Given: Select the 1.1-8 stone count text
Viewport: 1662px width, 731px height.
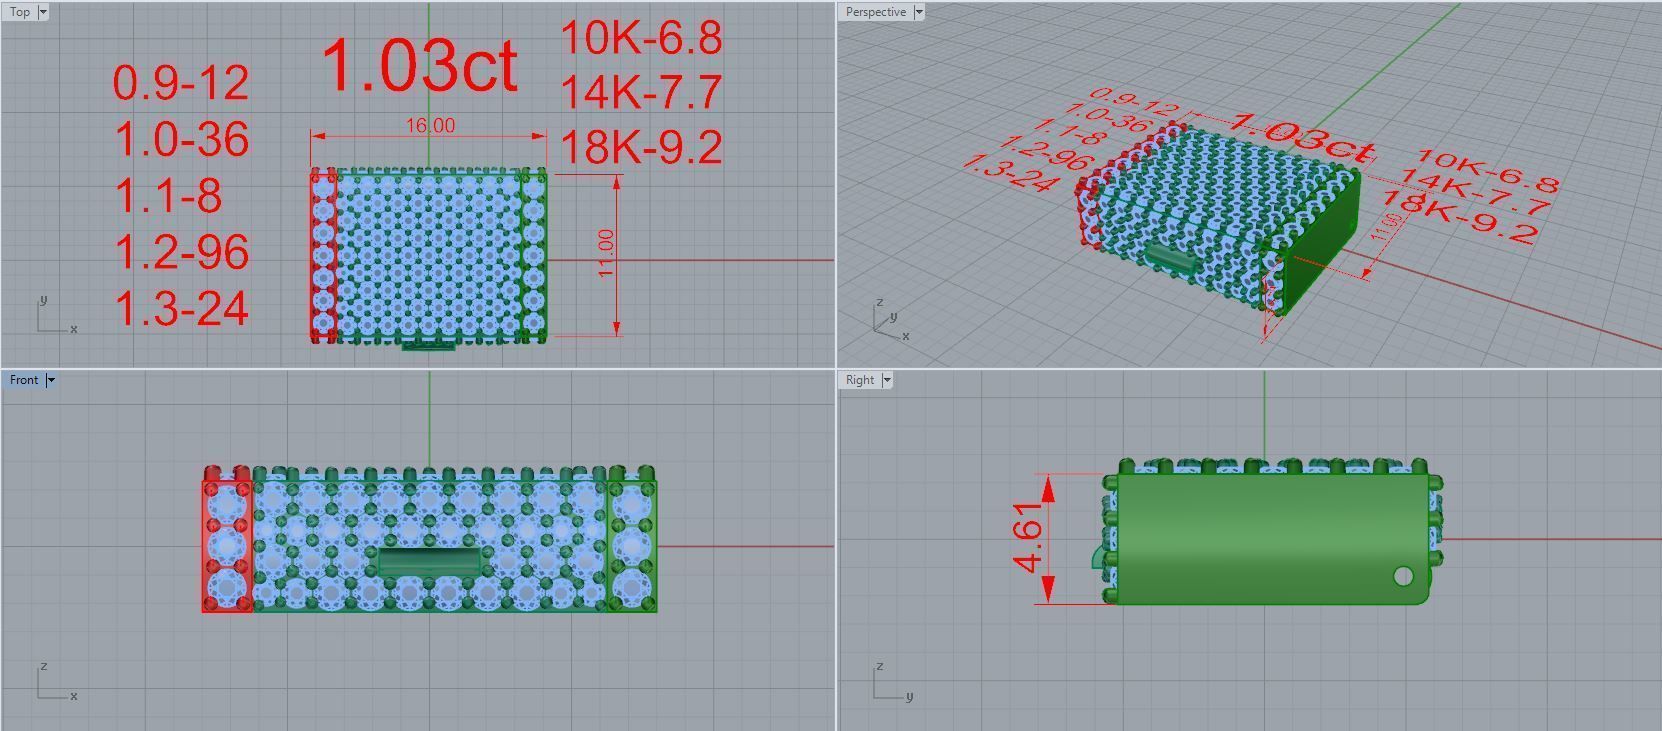Looking at the screenshot, I should (x=168, y=195).
